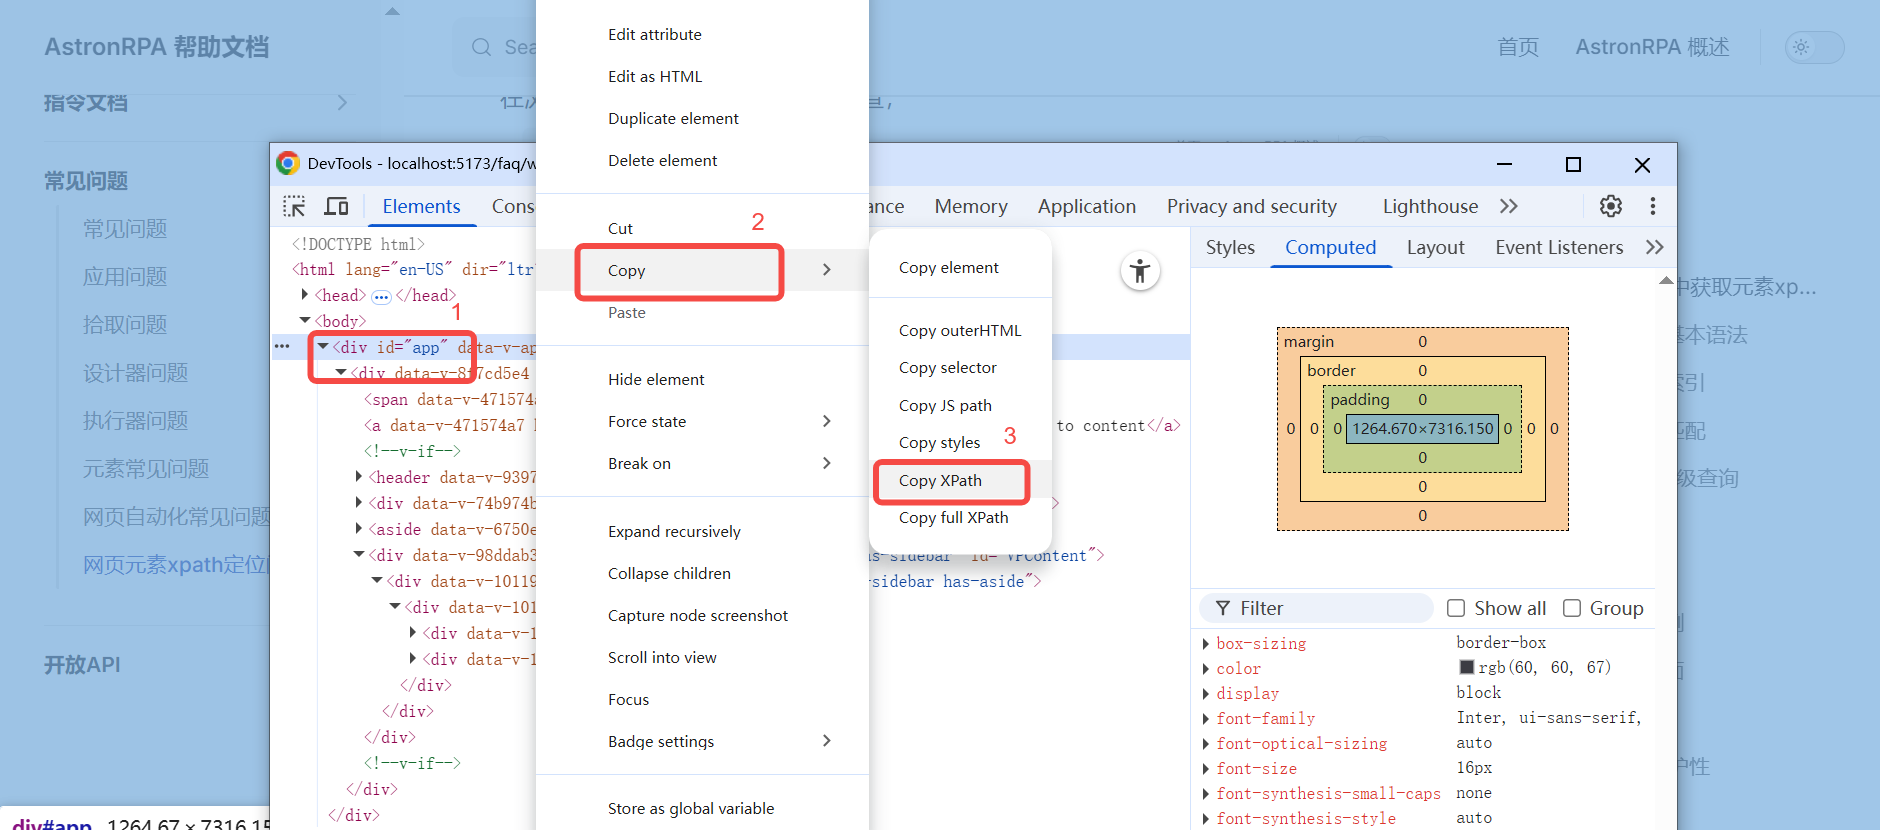Show more DevTools panel tabs
Image resolution: width=1880 pixels, height=830 pixels.
[1509, 206]
